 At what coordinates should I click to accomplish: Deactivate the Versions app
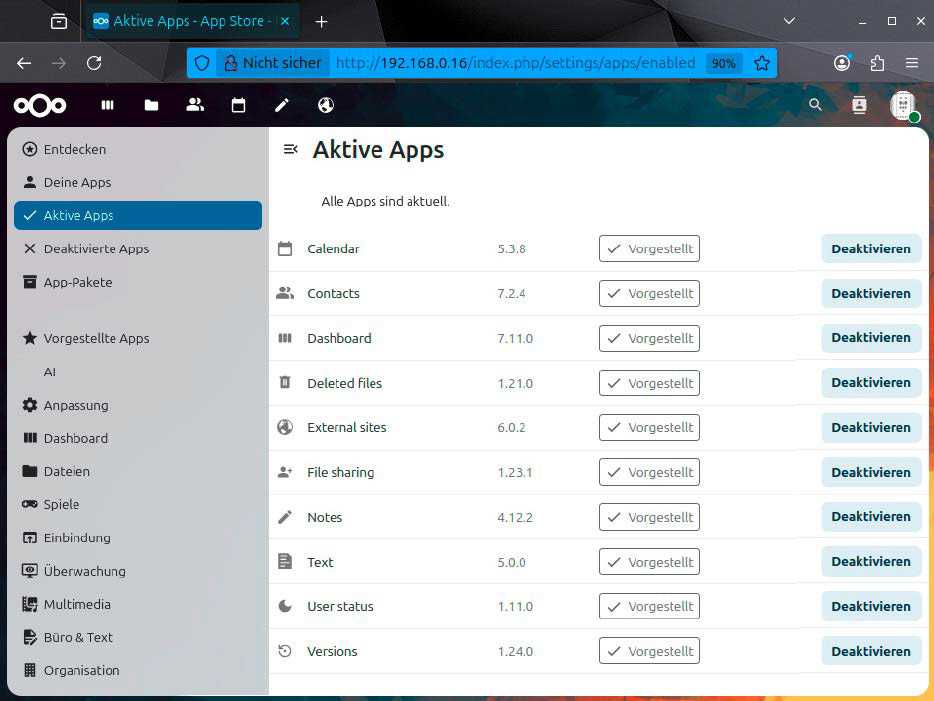coord(871,651)
